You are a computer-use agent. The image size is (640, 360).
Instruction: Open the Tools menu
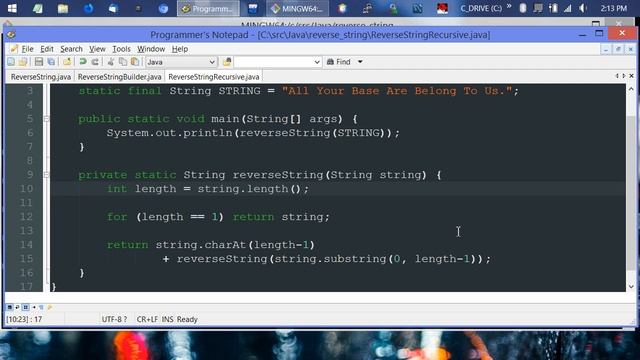pyautogui.click(x=121, y=49)
